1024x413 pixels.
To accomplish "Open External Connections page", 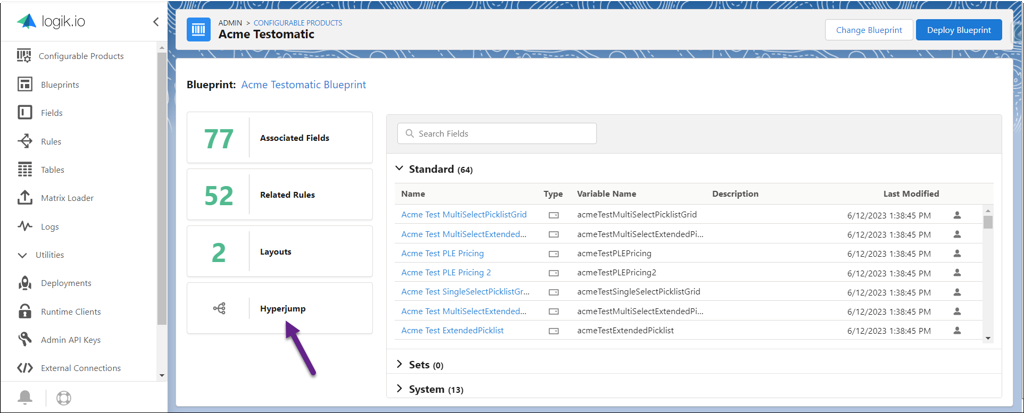I will [x=80, y=368].
